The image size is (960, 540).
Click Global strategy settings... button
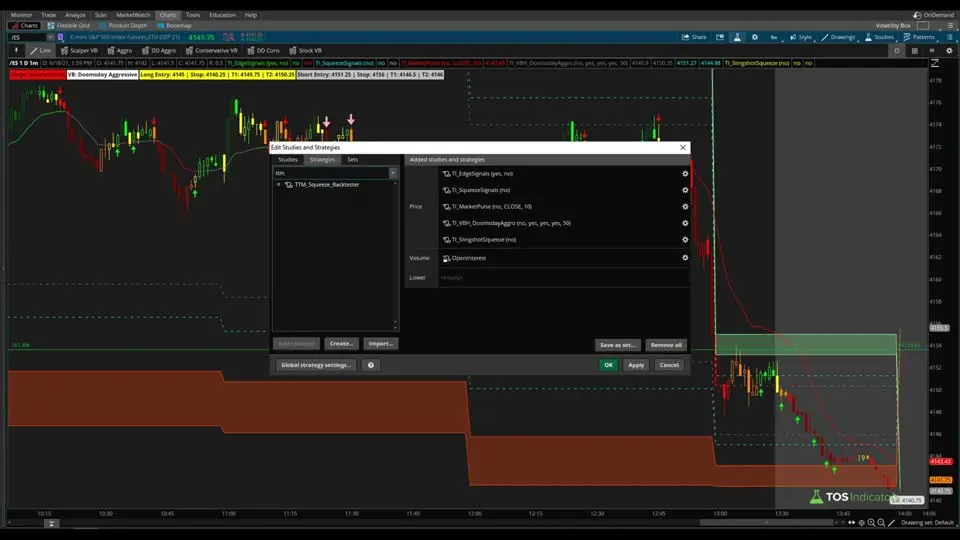[x=316, y=365]
